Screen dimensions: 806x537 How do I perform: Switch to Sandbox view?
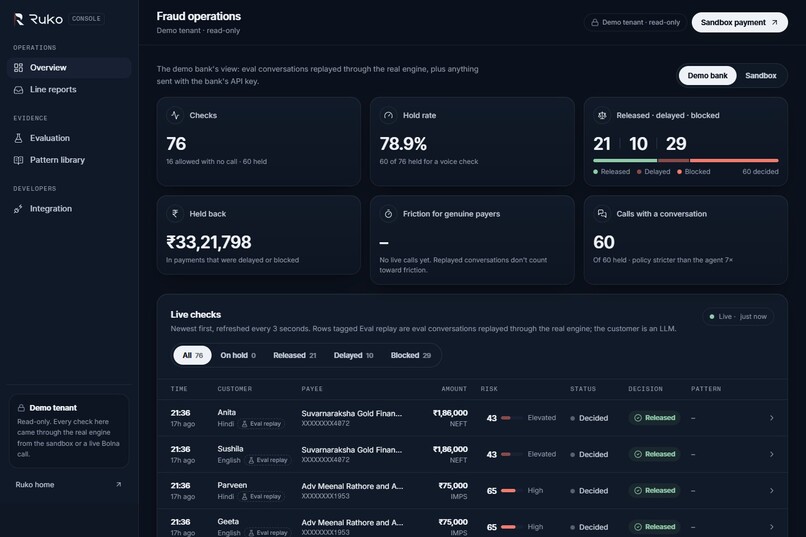pos(760,76)
